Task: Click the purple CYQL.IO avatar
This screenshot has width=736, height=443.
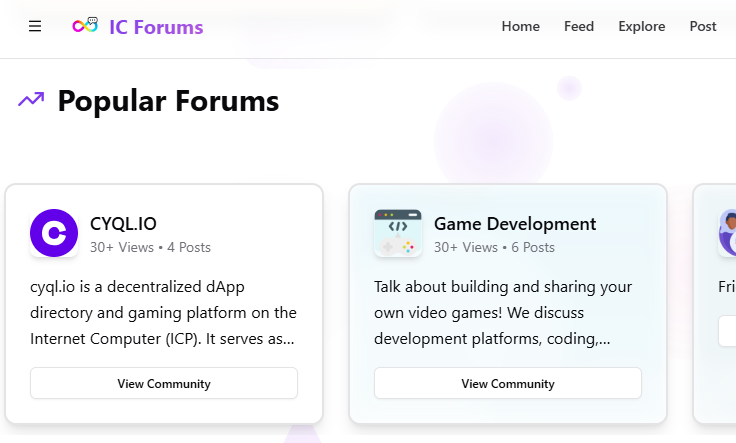Action: tap(54, 233)
